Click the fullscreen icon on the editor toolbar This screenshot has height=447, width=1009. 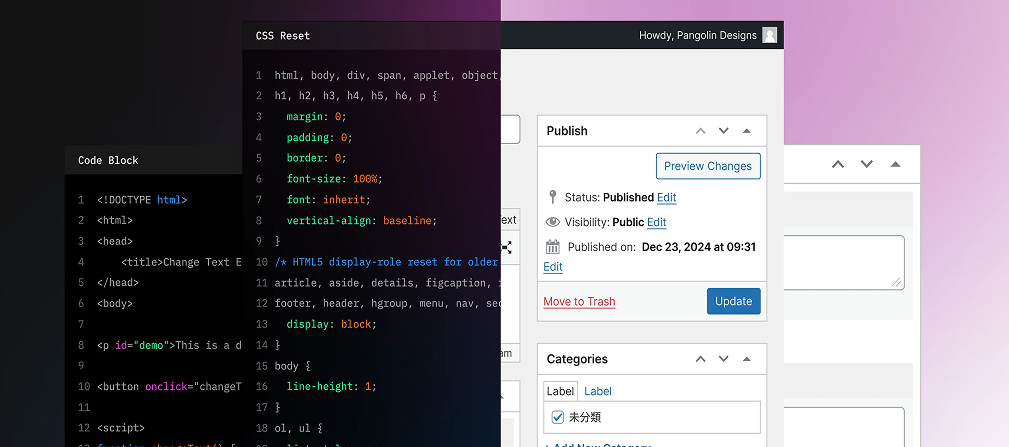[507, 247]
